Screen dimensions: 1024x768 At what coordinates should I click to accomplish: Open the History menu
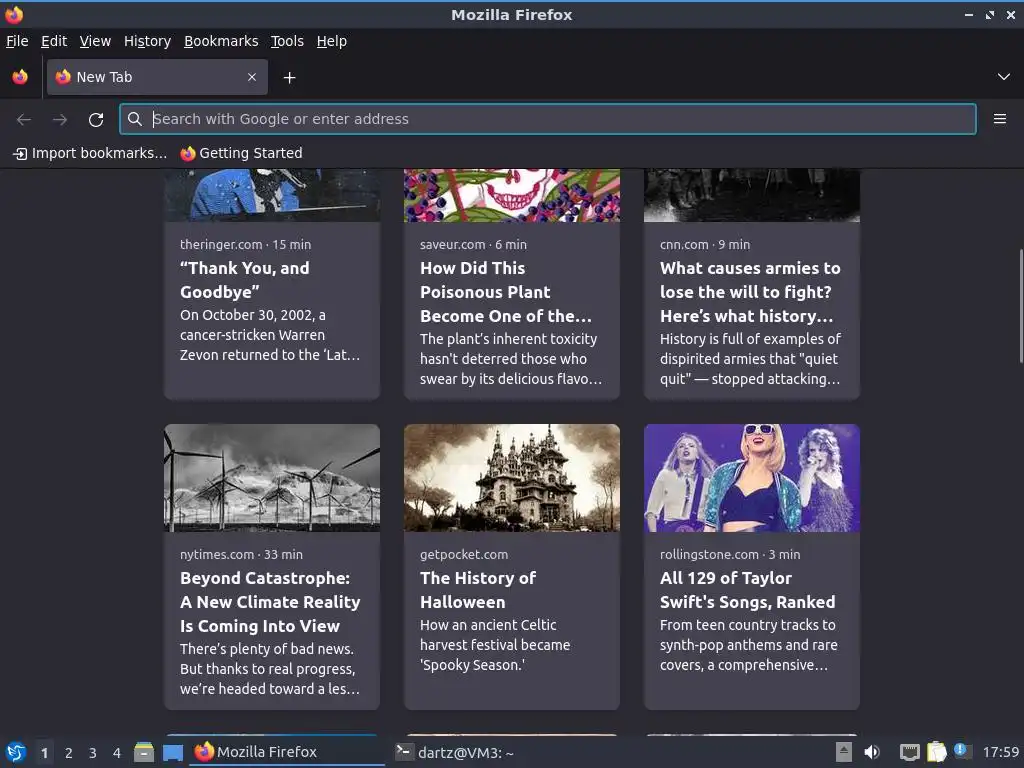(148, 41)
